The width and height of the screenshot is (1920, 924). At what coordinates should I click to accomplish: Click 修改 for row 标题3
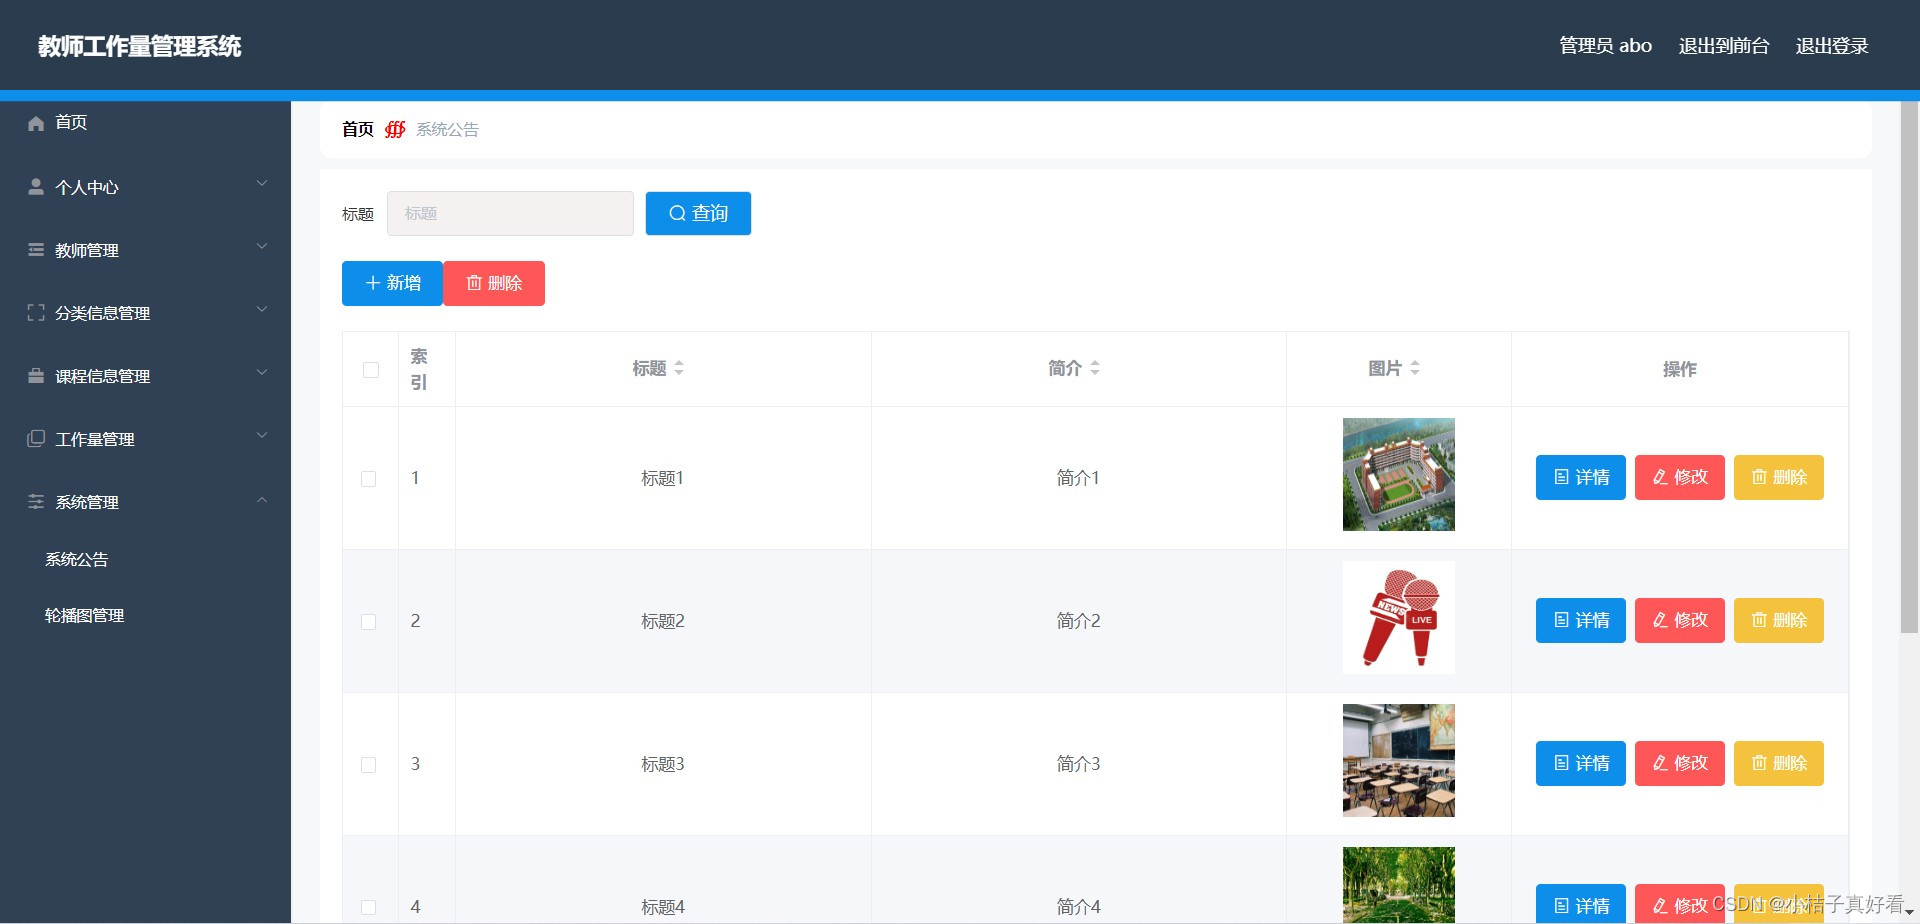pyautogui.click(x=1680, y=763)
